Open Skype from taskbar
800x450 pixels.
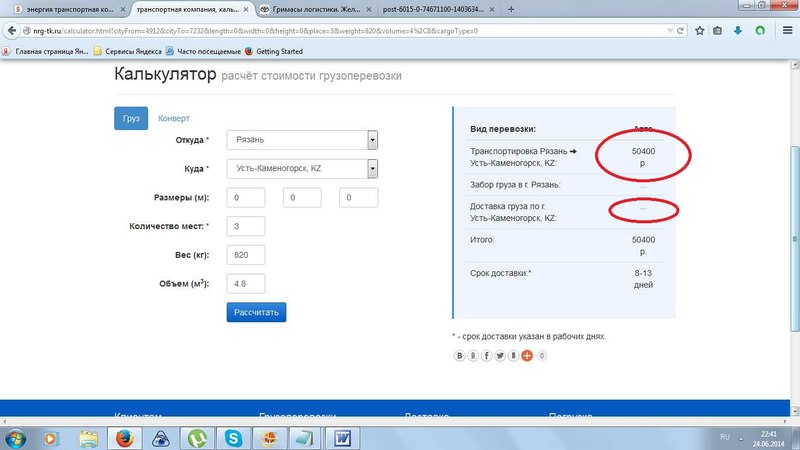233,439
